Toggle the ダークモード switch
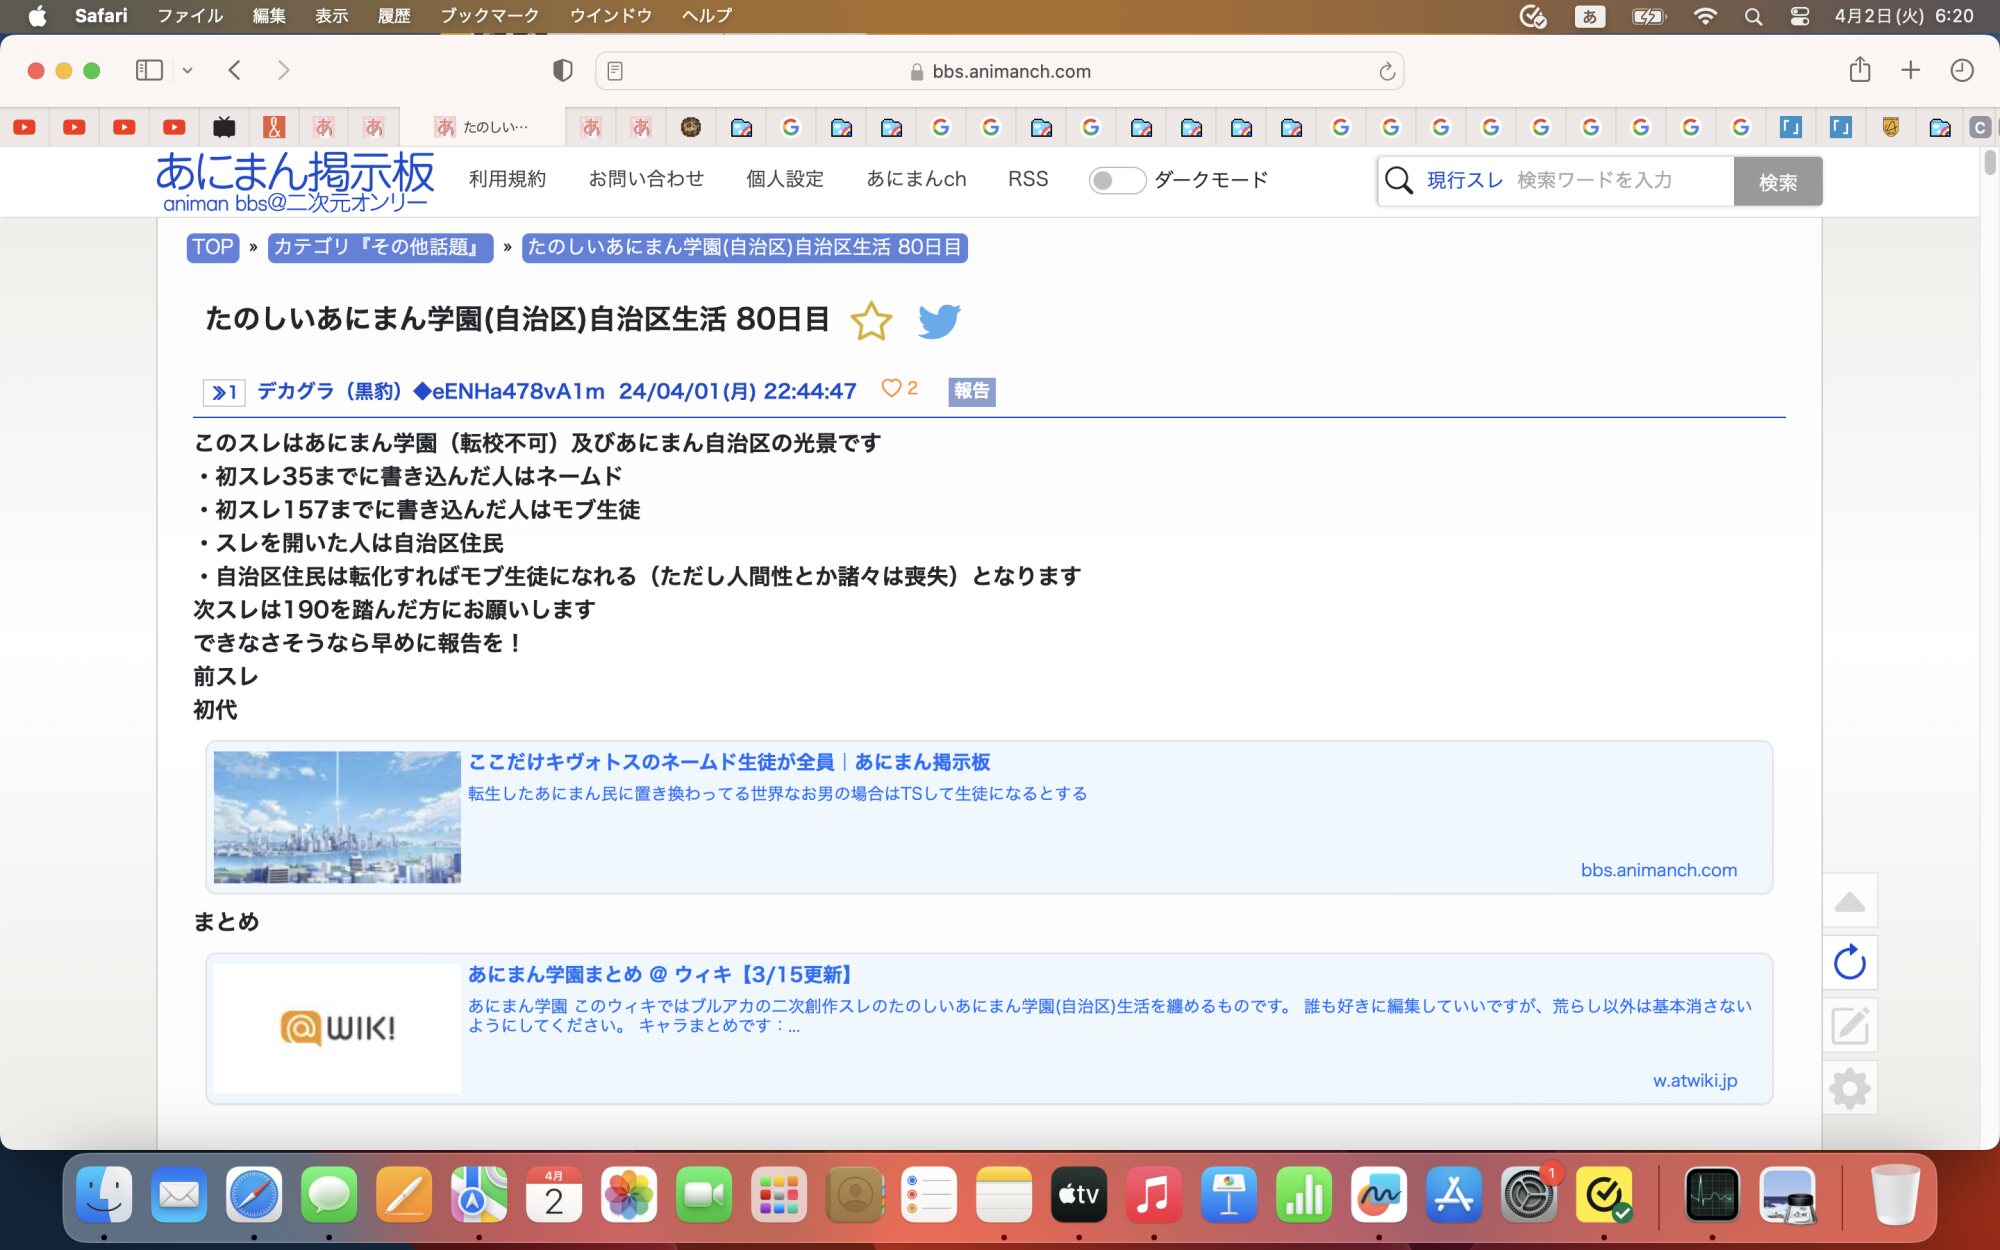 (x=1116, y=180)
